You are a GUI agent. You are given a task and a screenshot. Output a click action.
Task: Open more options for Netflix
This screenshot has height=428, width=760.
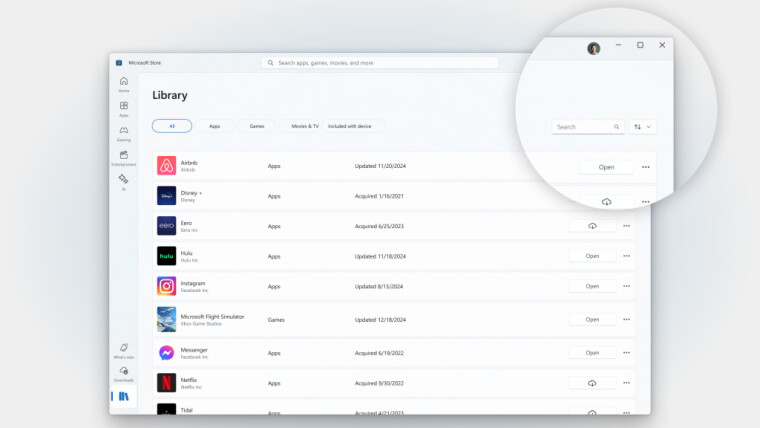(x=627, y=383)
